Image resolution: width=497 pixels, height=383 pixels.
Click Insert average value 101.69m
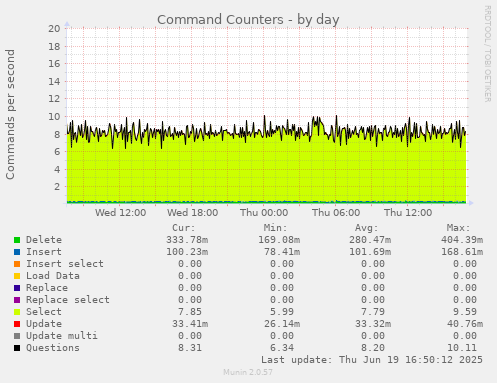coord(370,252)
